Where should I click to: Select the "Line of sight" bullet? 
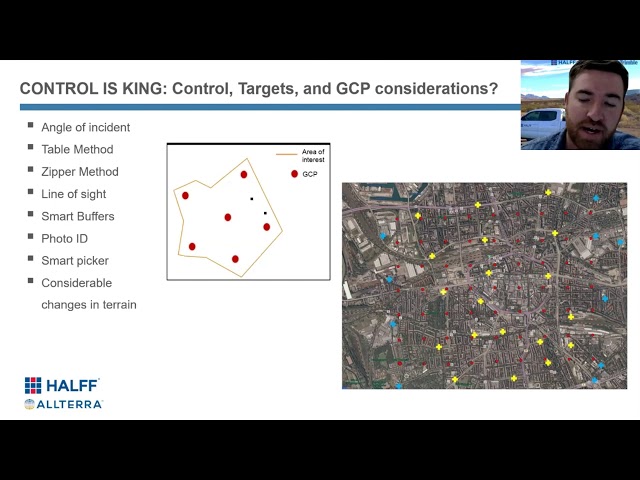(x=73, y=194)
